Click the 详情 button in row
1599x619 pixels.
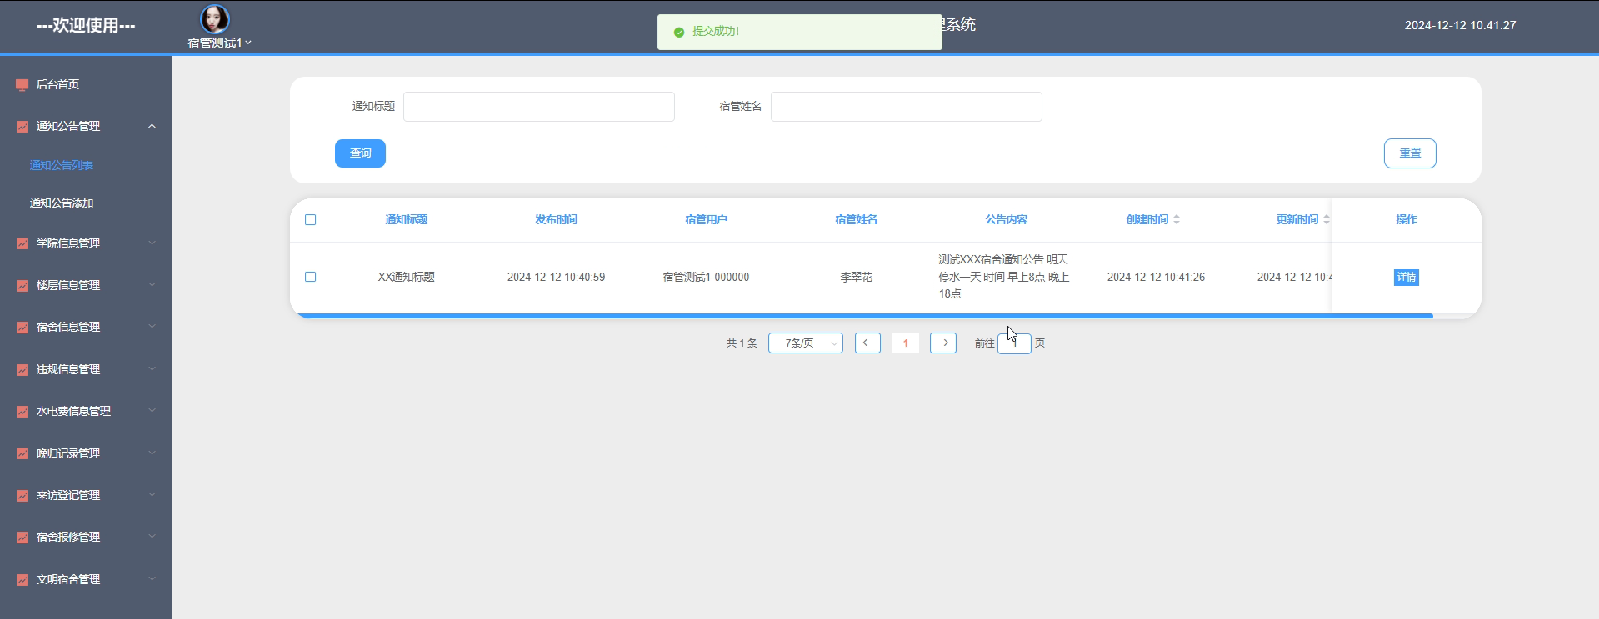[1406, 277]
